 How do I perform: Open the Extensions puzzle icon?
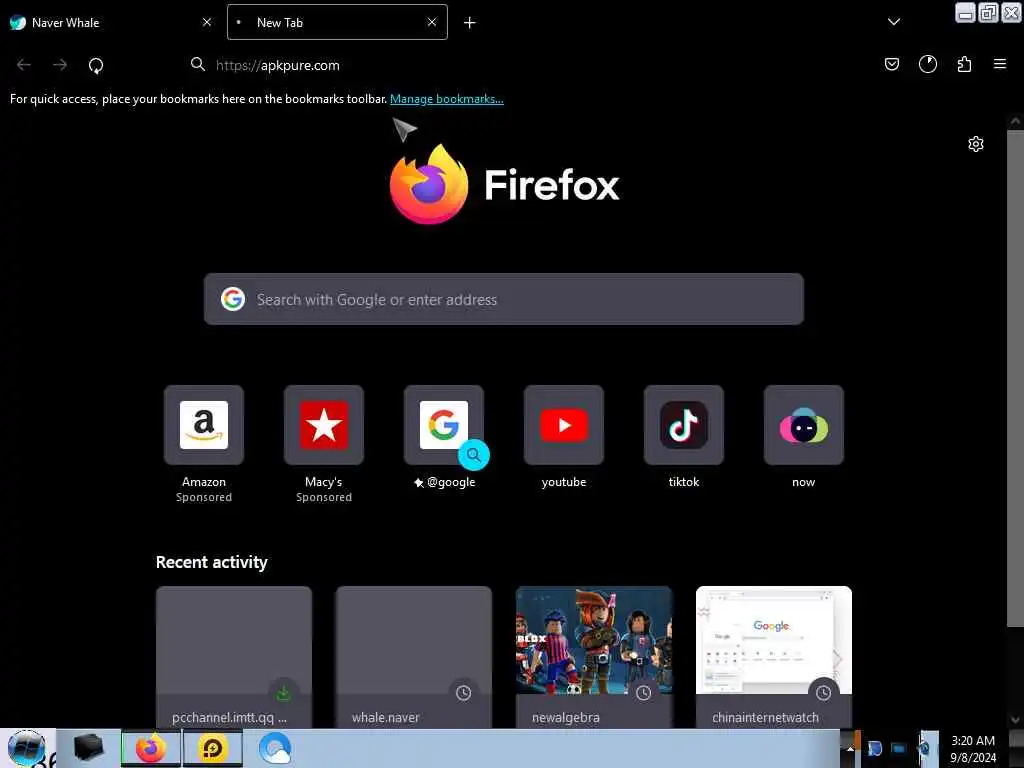[x=964, y=64]
